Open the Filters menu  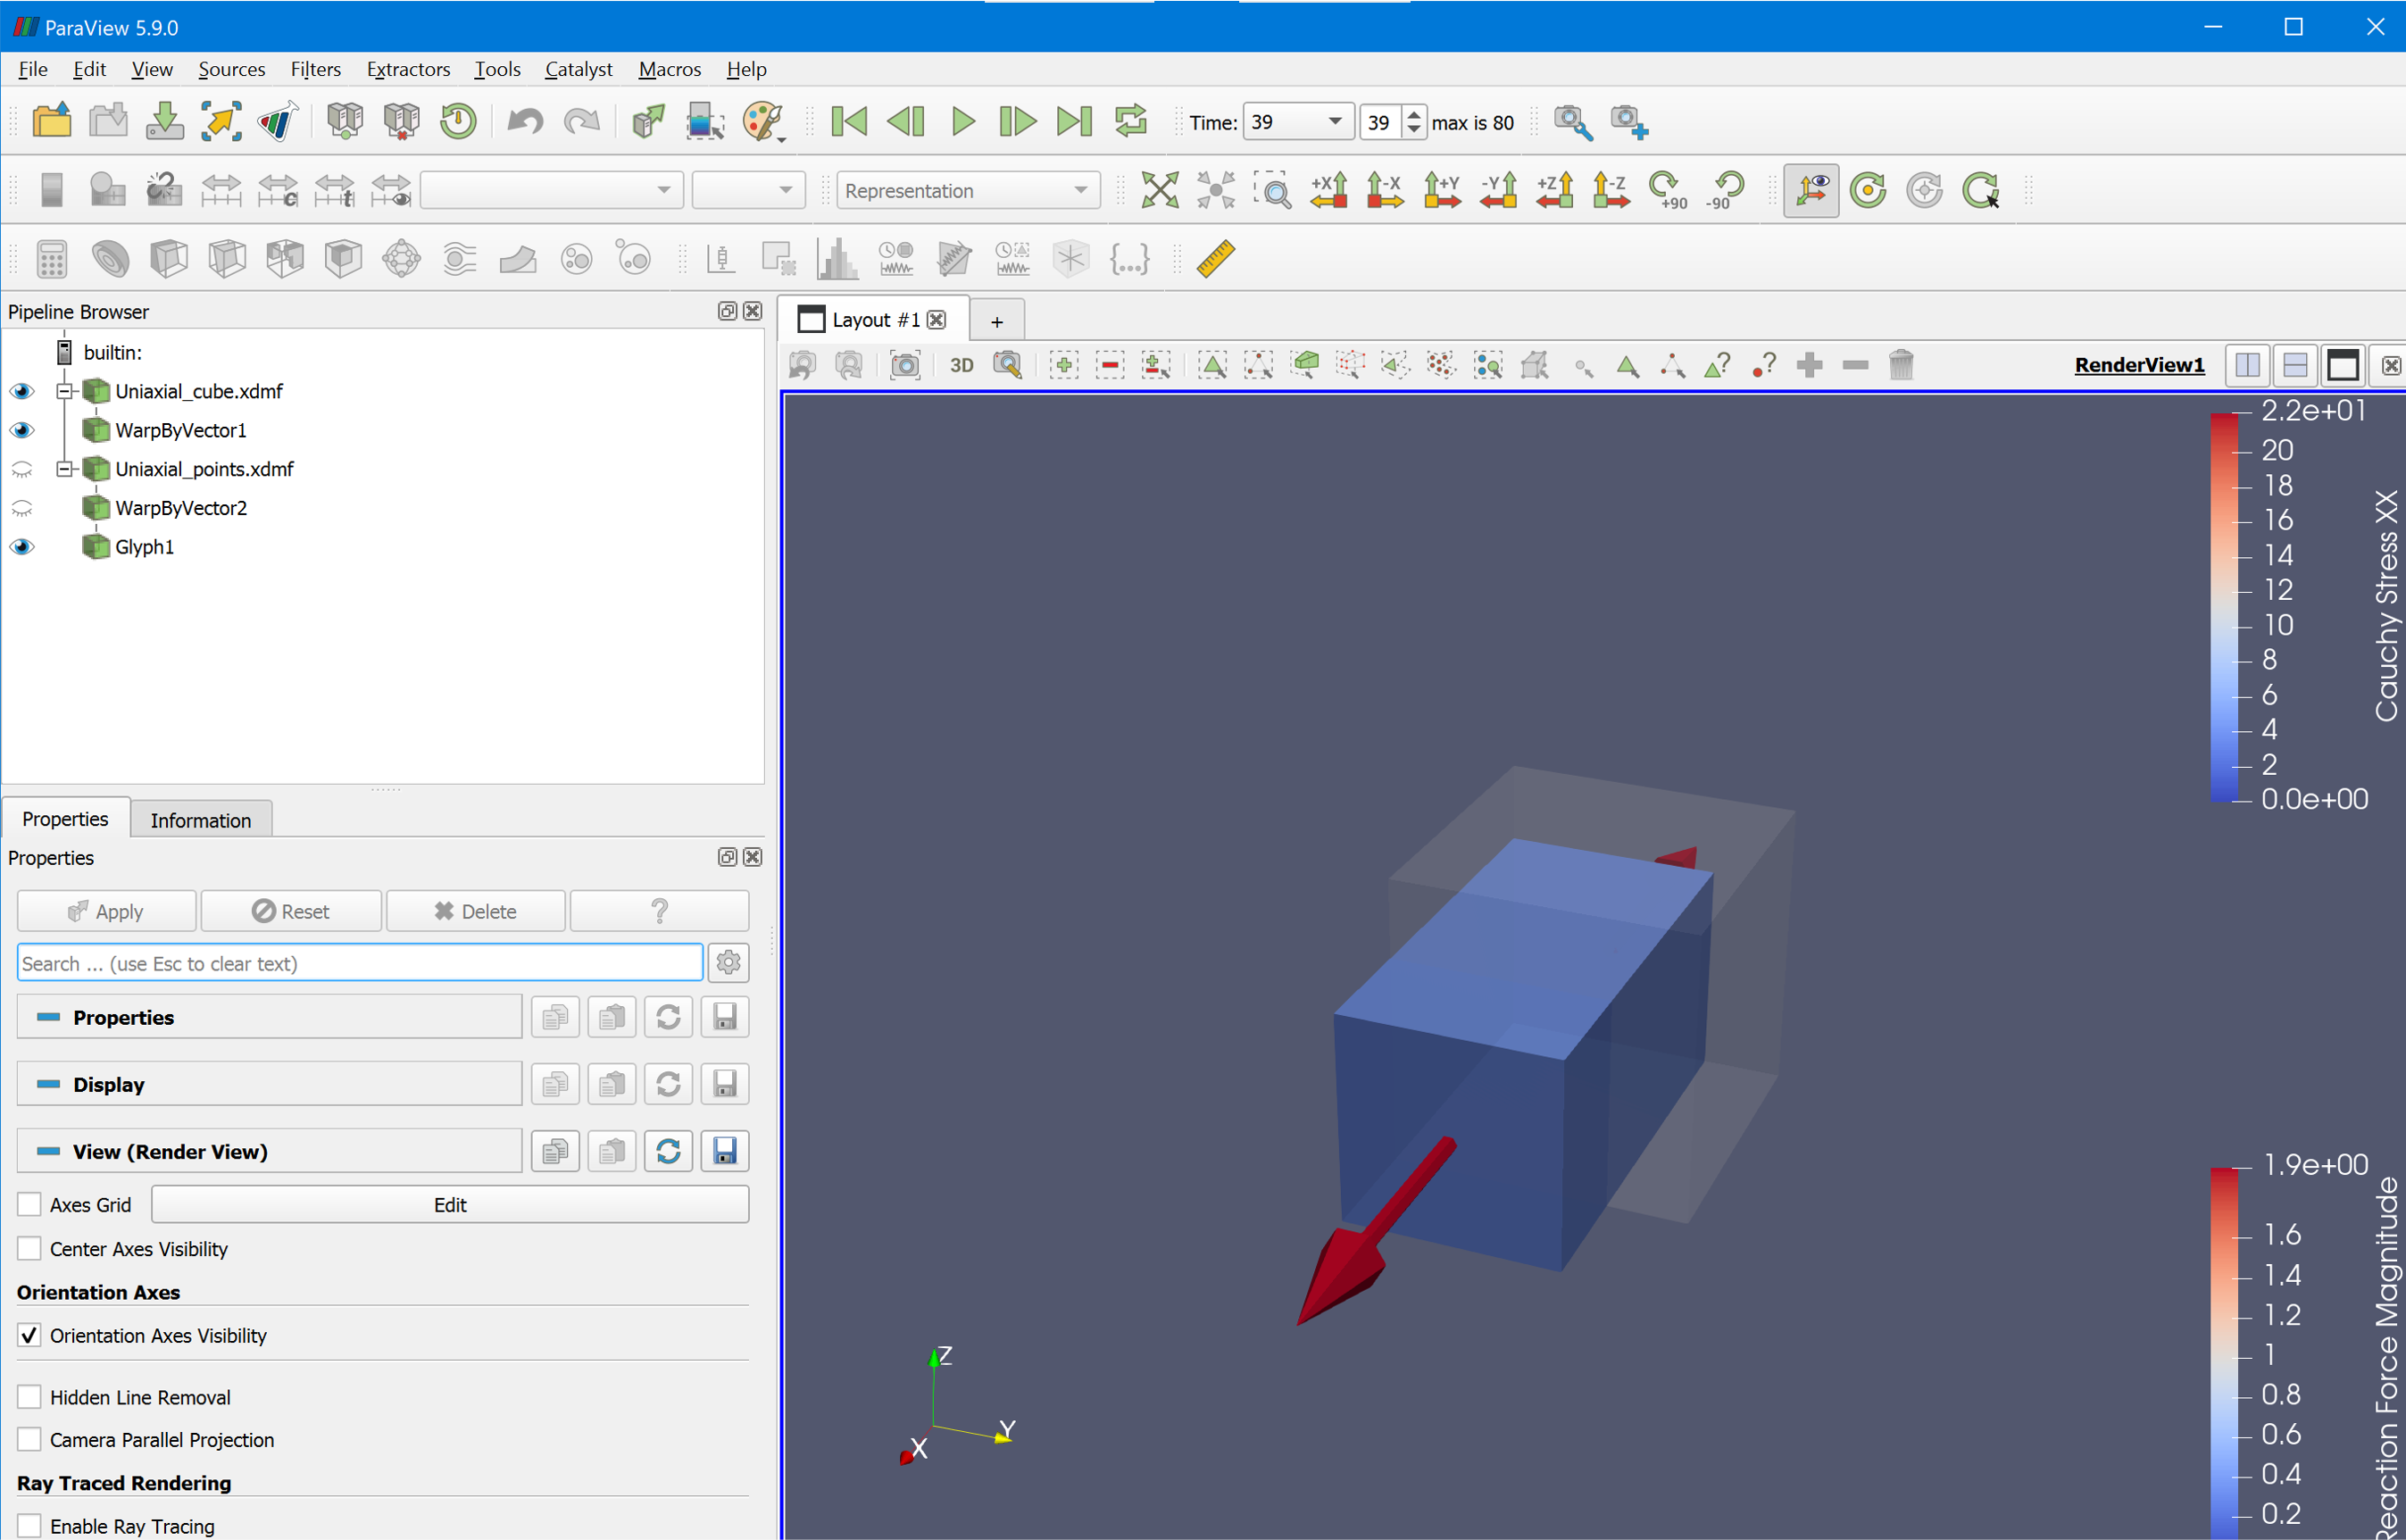[315, 69]
